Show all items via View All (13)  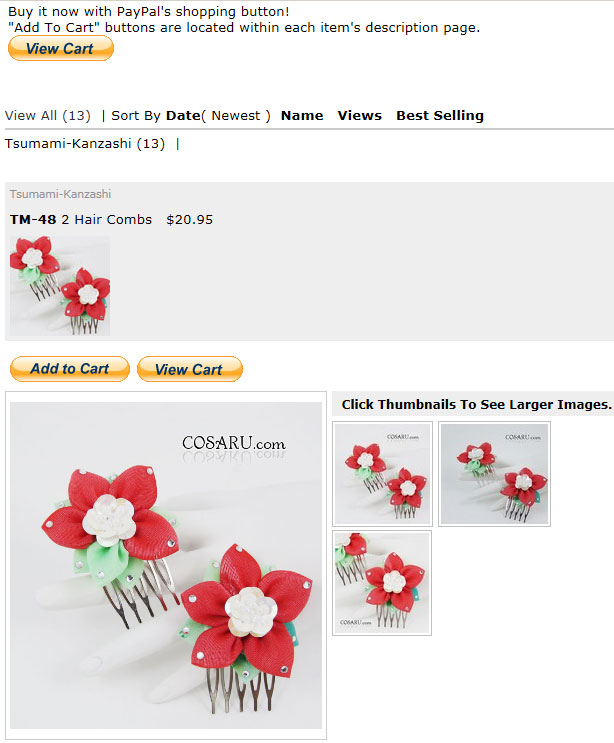click(x=47, y=116)
